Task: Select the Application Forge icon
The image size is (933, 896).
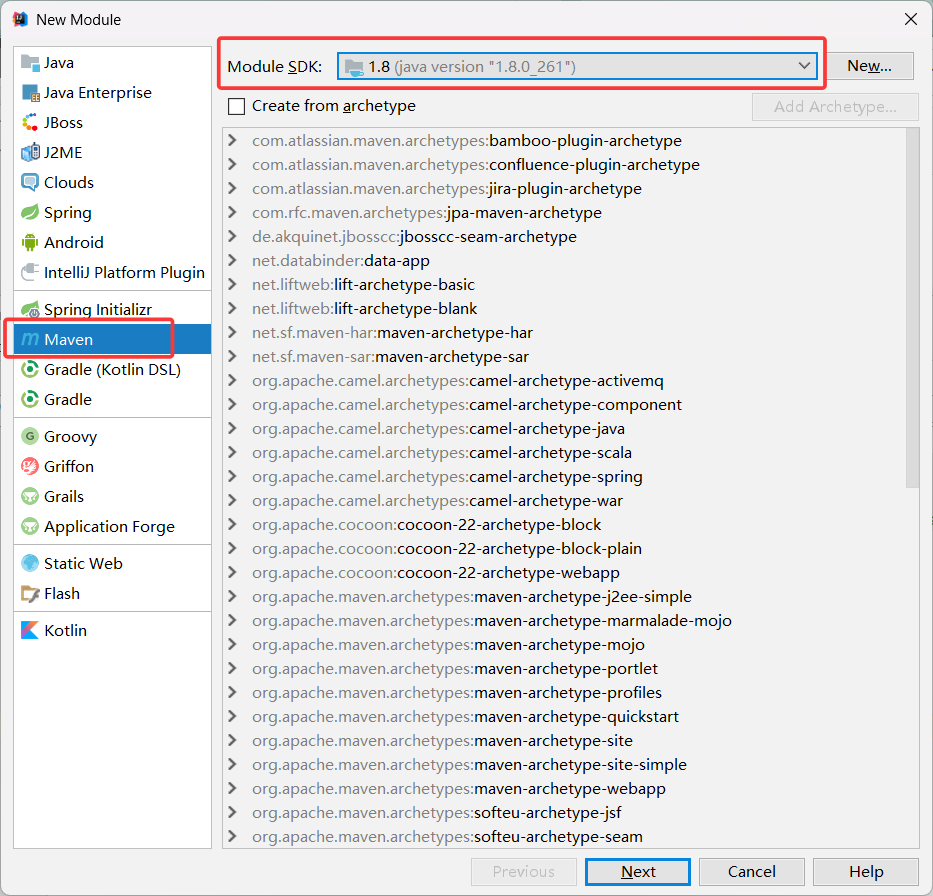Action: click(30, 527)
